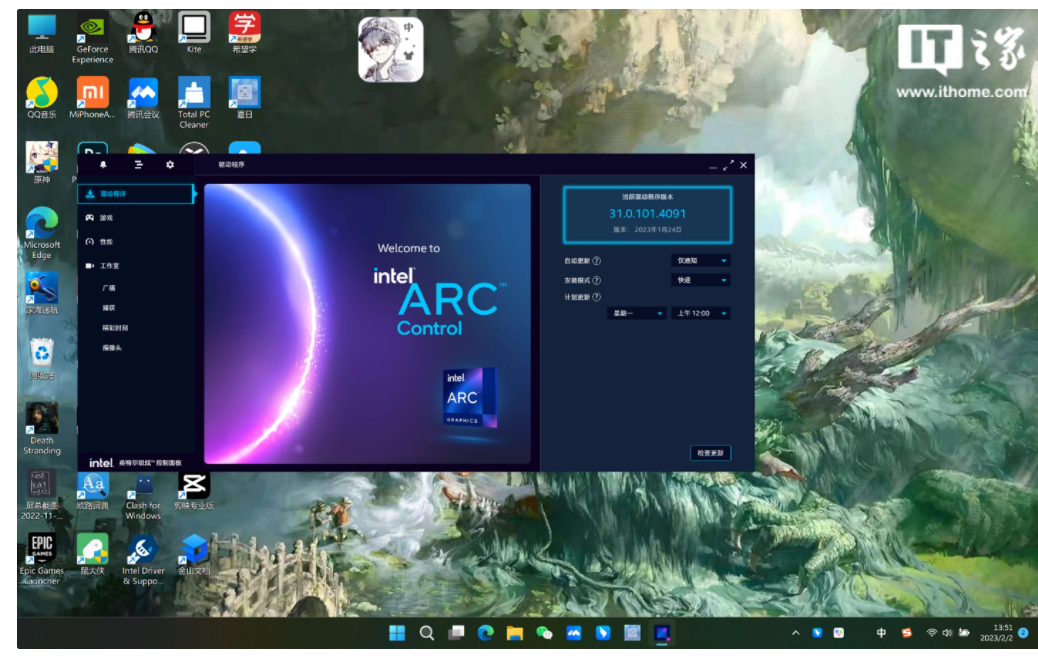Open Kite desktop icon
Screen dimensions: 1038x661
(x=194, y=34)
